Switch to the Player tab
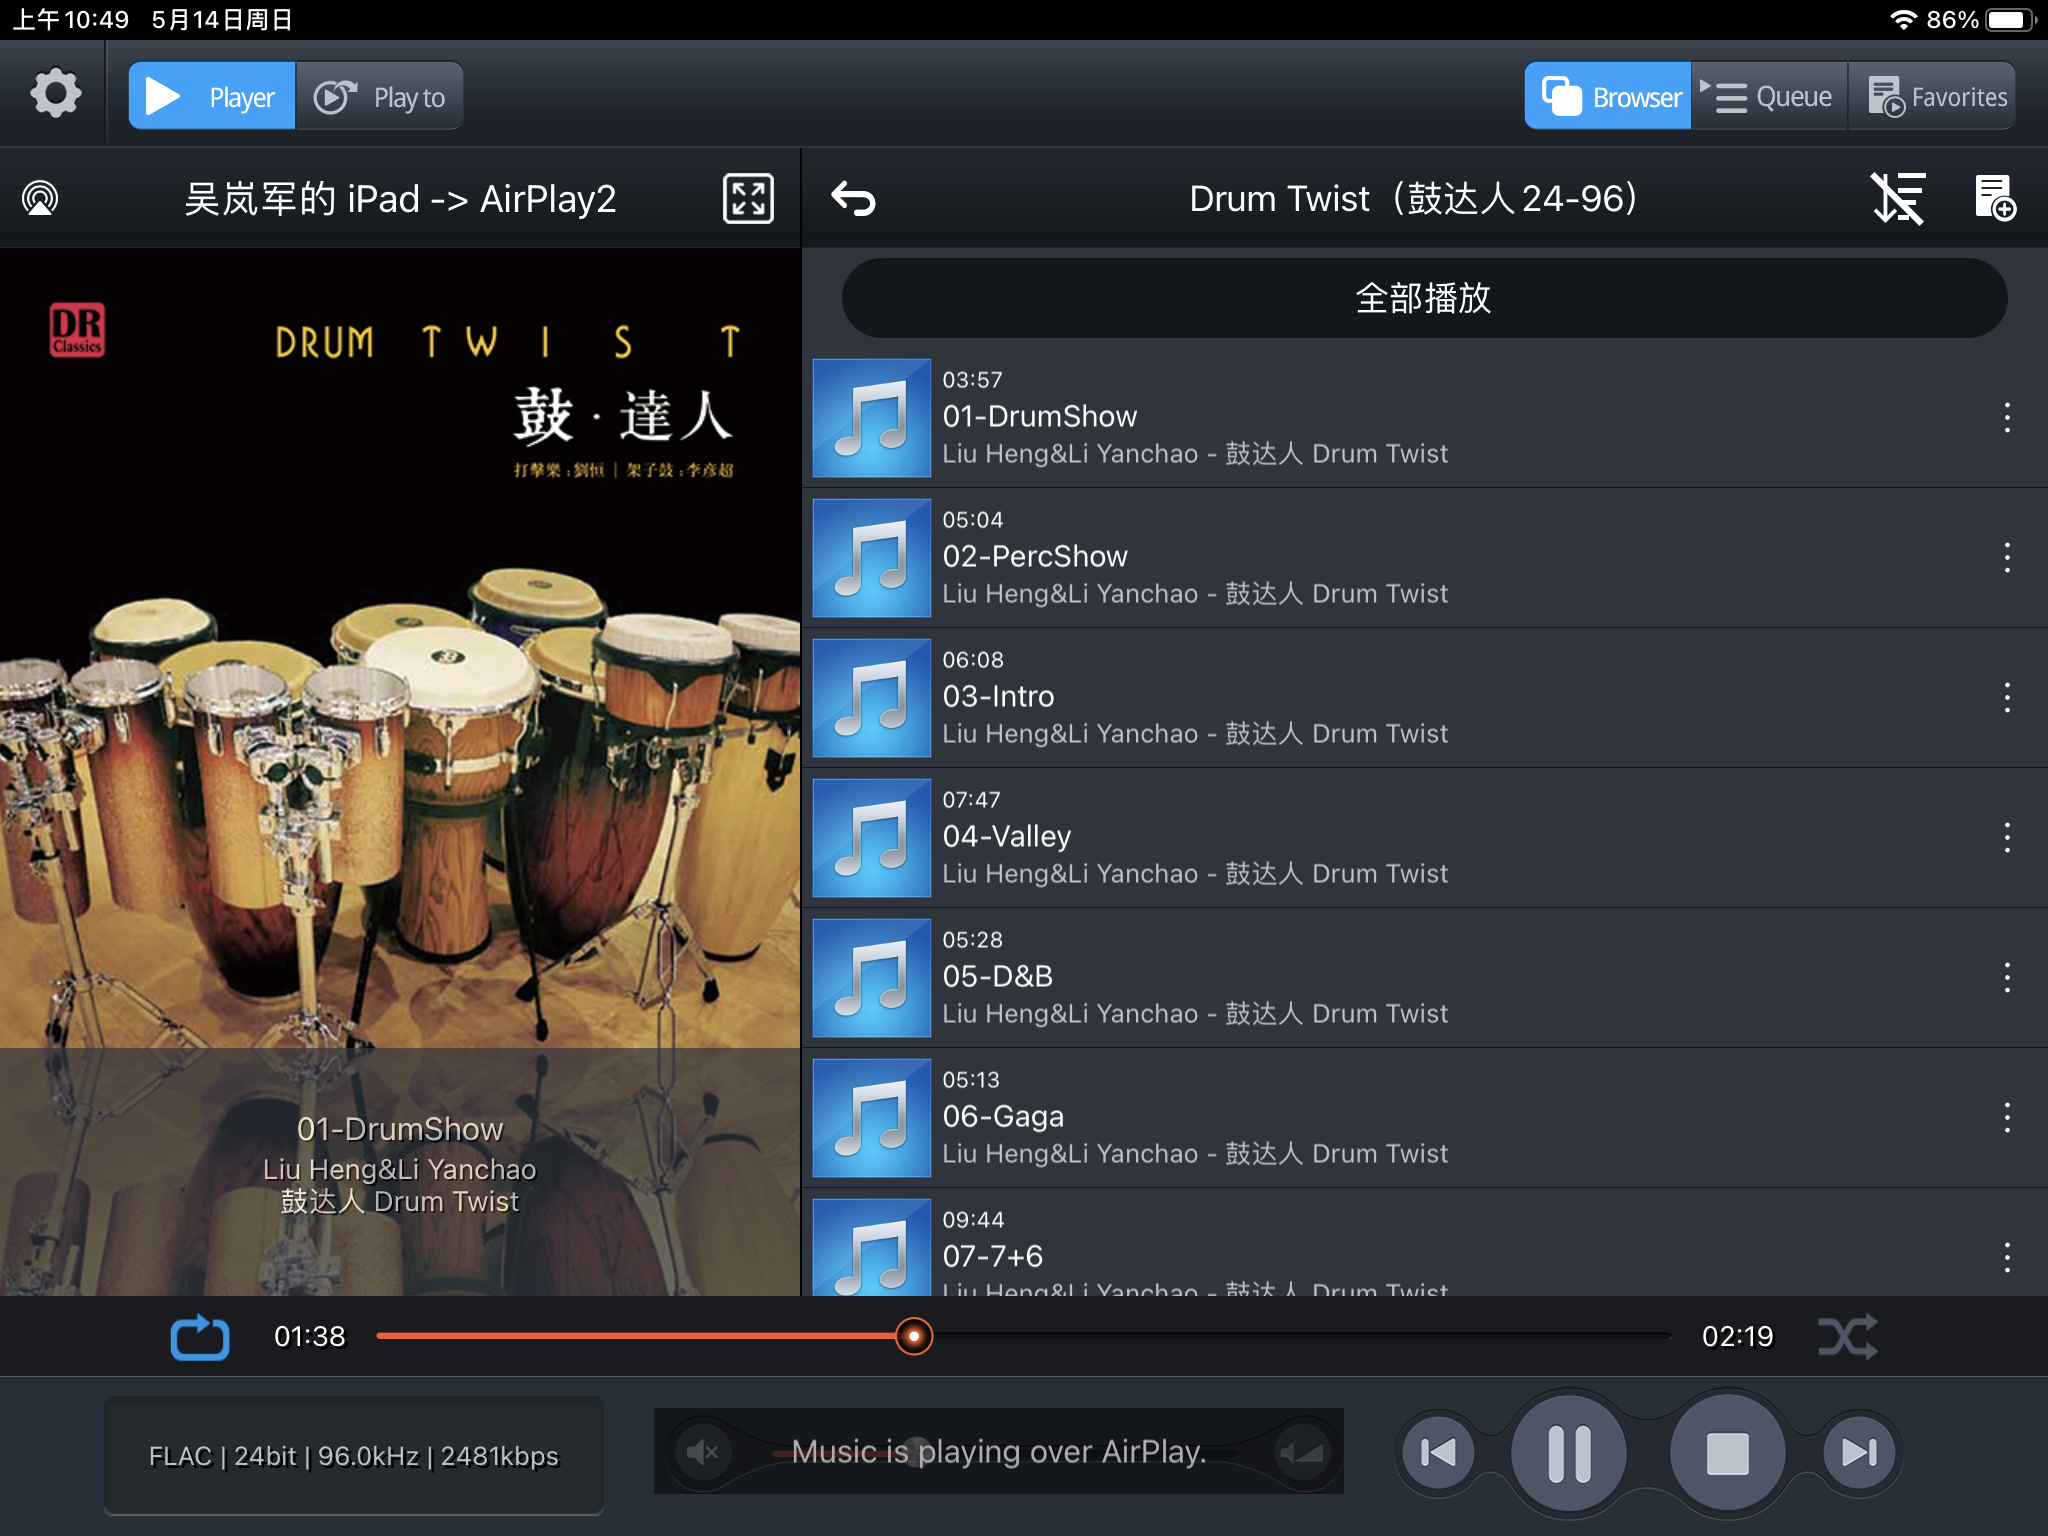The image size is (2048, 1536). pyautogui.click(x=212, y=96)
